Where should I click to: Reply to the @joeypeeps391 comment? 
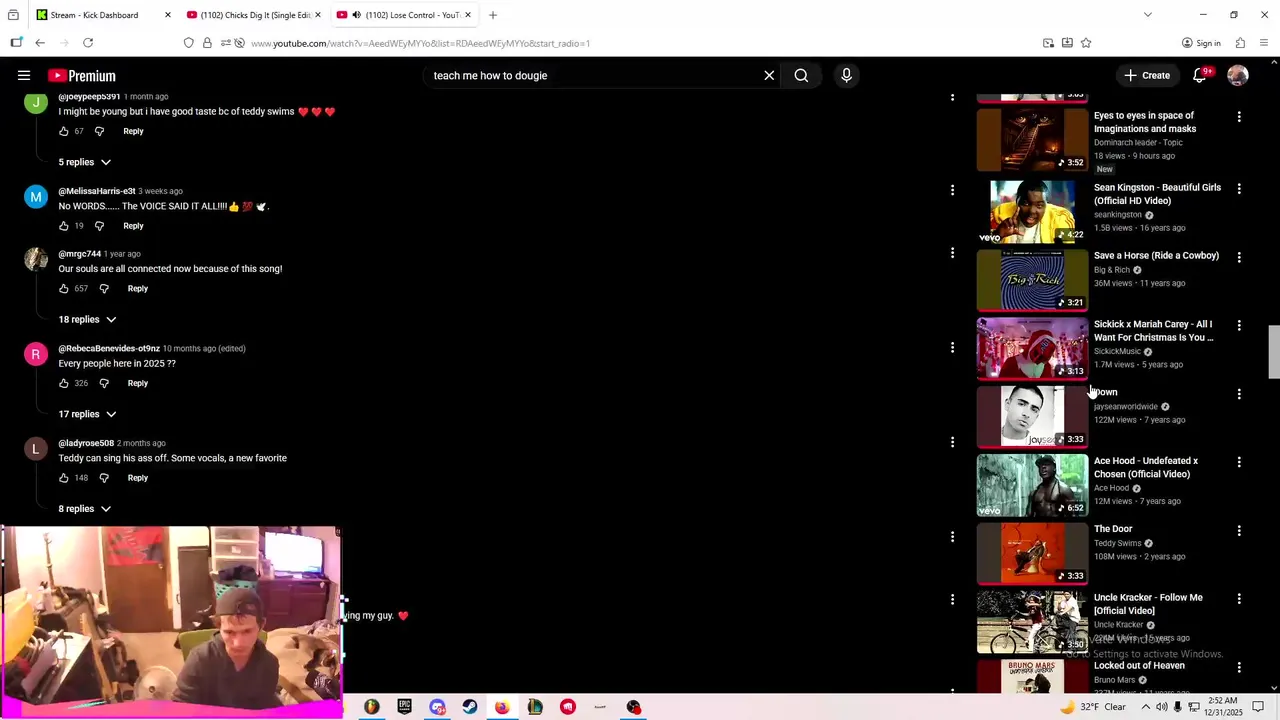[133, 131]
